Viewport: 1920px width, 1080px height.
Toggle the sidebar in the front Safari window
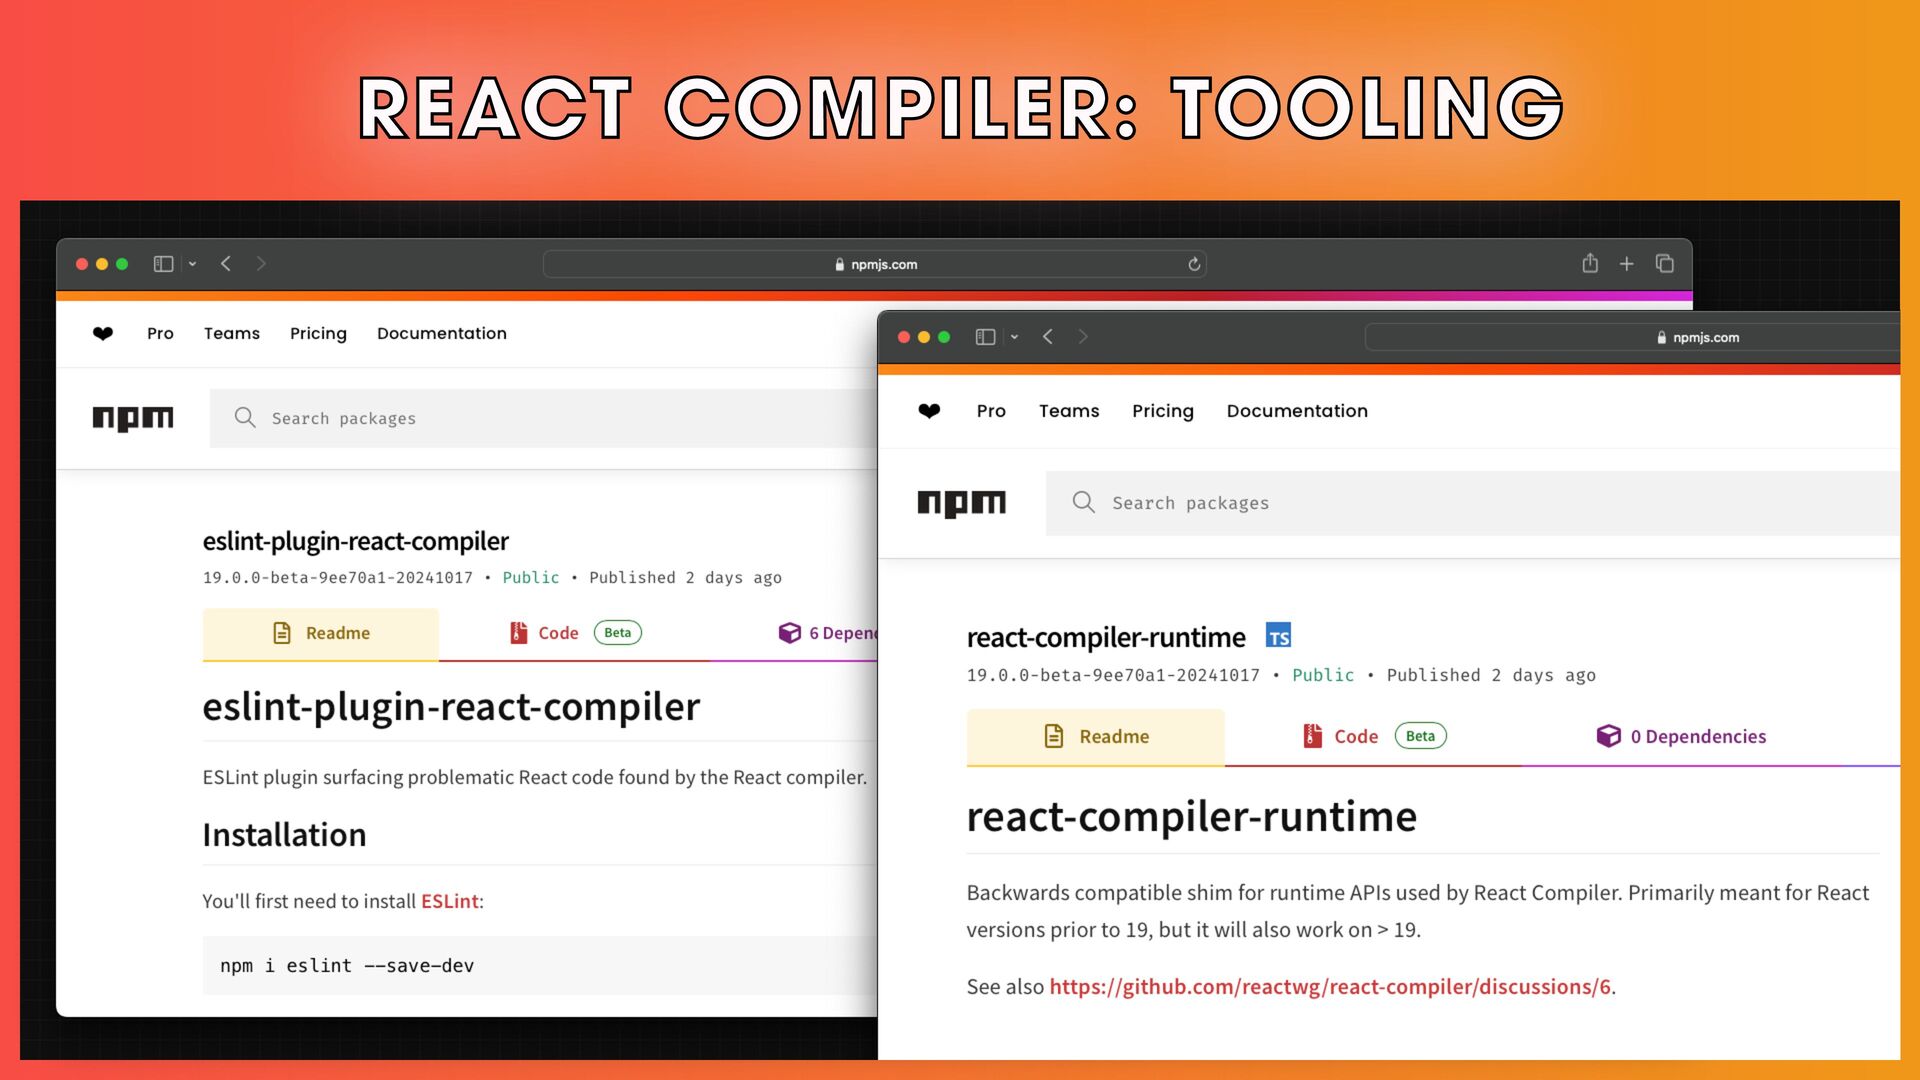985,337
